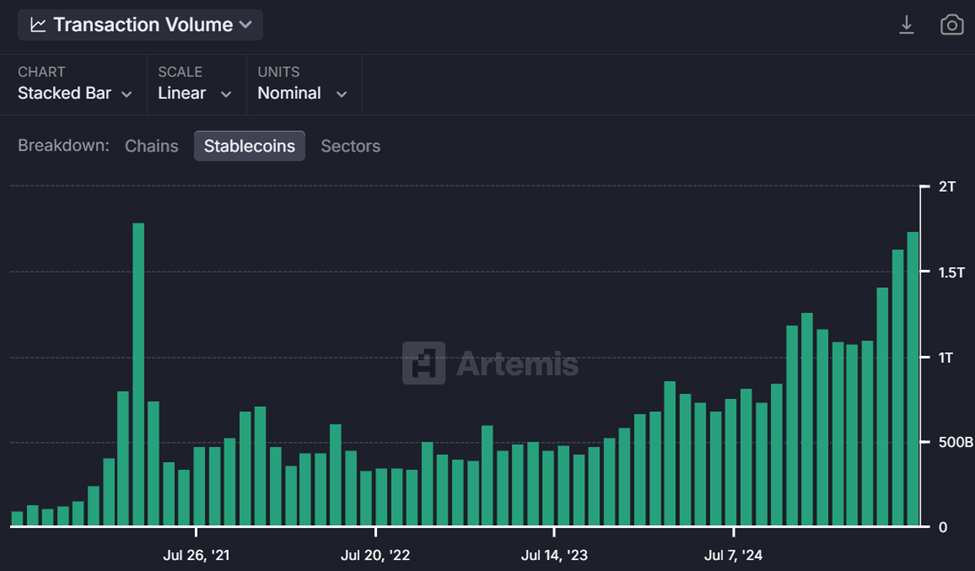Image resolution: width=975 pixels, height=571 pixels.
Task: Switch breakdown to Chains
Action: point(151,146)
